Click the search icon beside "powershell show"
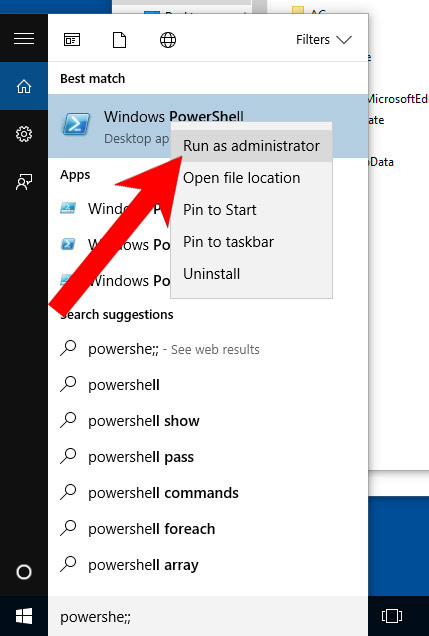The height and width of the screenshot is (636, 429). (x=68, y=420)
